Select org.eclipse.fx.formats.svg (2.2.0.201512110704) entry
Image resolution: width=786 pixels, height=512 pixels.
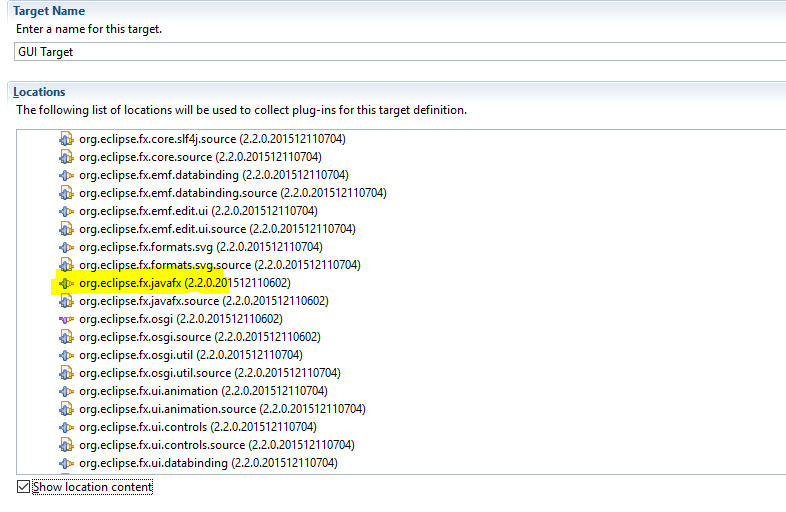[x=201, y=247]
